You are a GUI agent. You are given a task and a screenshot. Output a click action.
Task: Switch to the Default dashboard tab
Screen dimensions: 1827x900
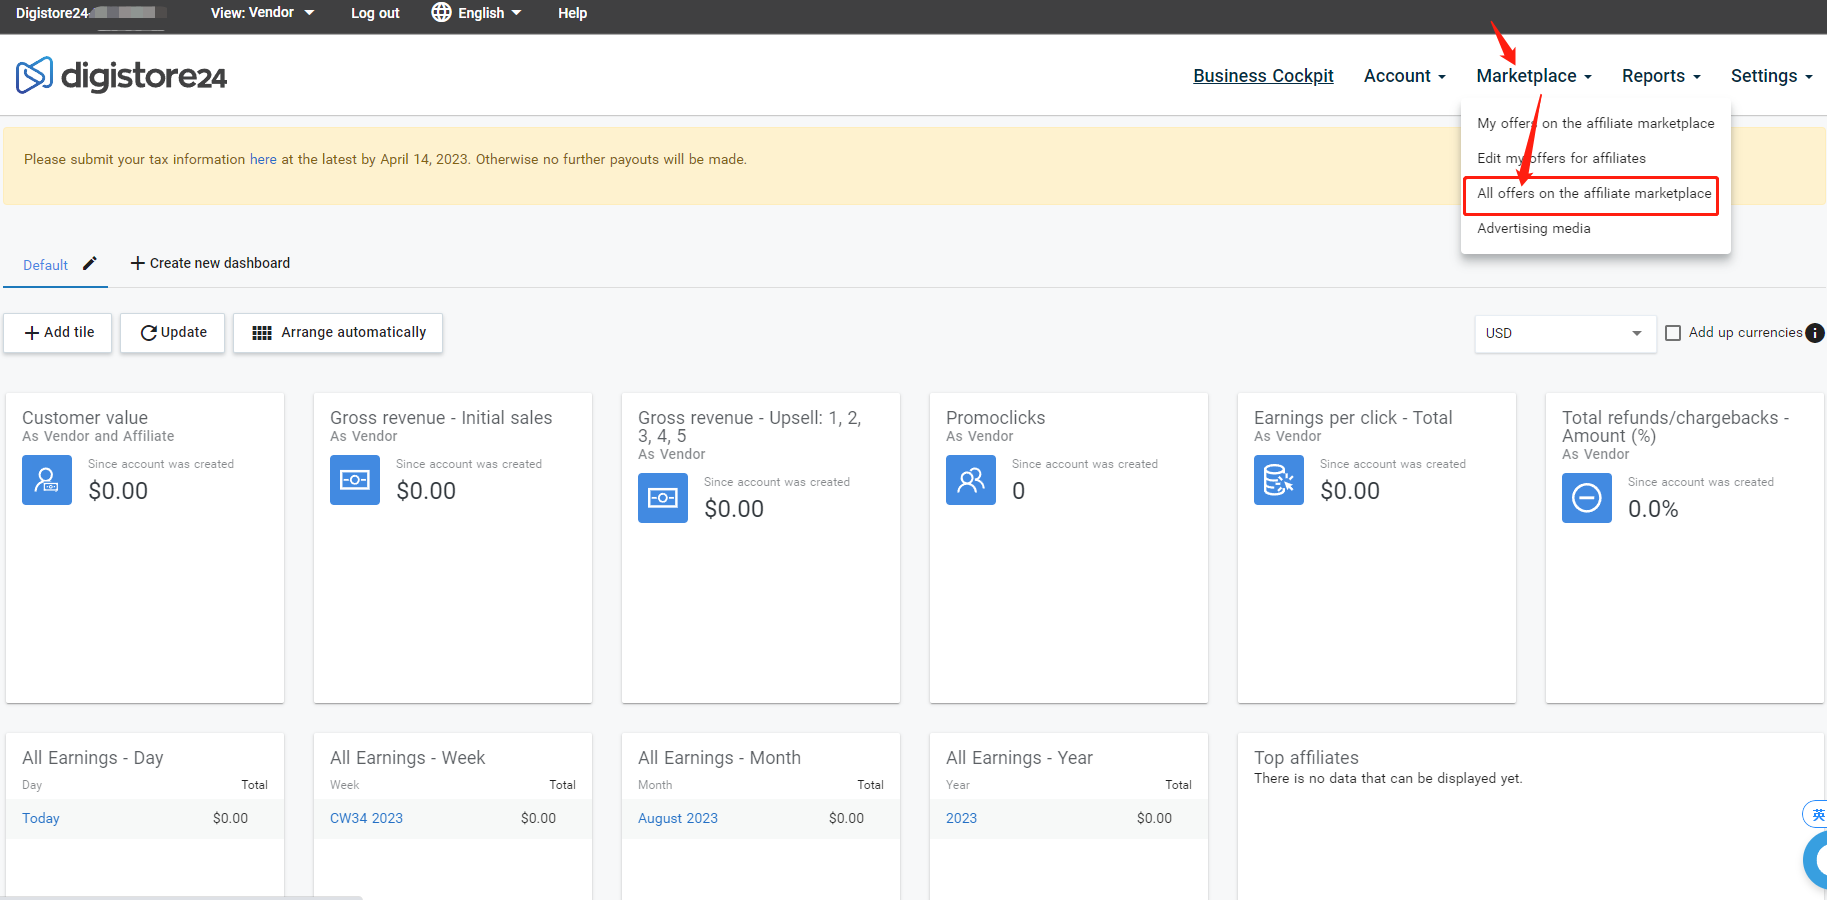pyautogui.click(x=46, y=265)
